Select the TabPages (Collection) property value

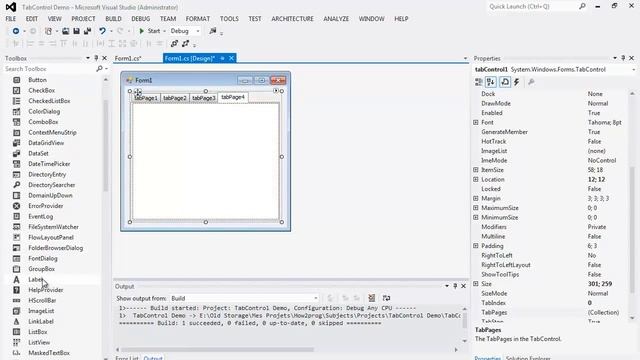click(x=603, y=312)
